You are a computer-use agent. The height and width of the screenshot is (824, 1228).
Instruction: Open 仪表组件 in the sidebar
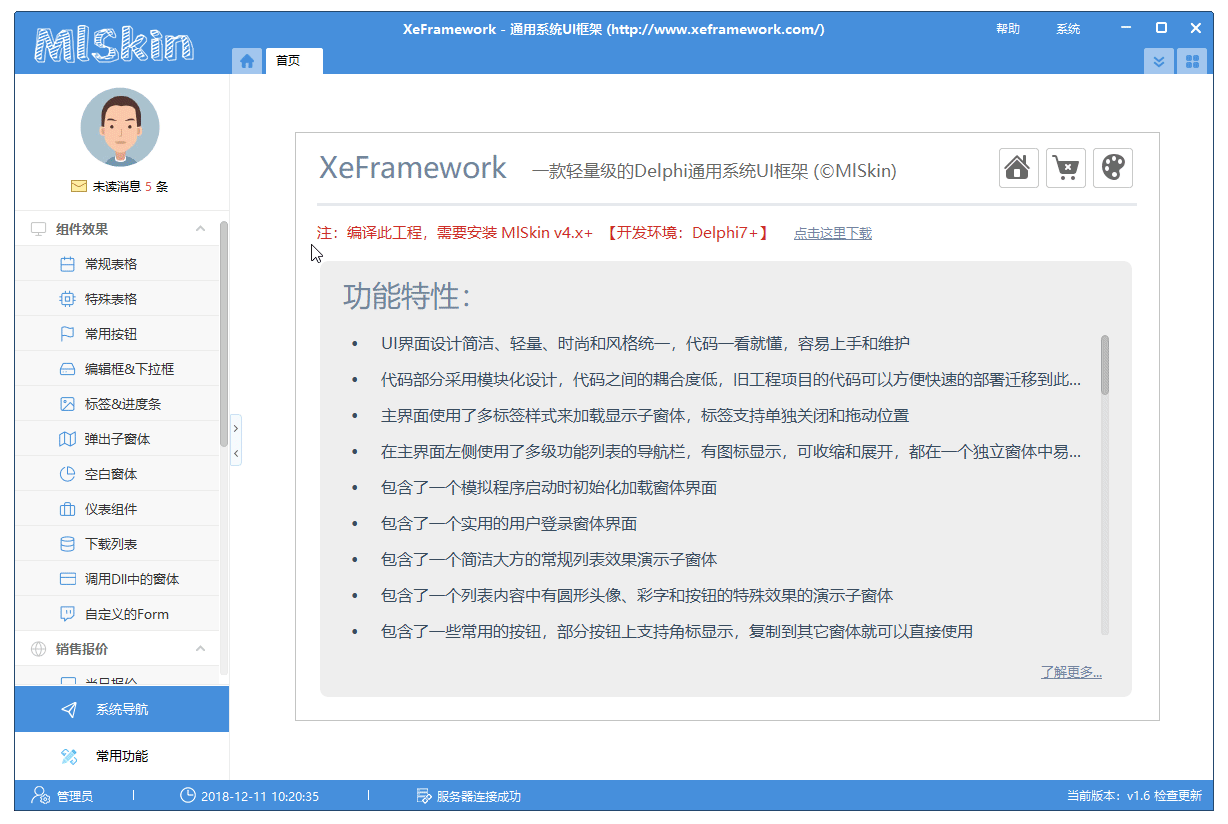click(x=118, y=509)
